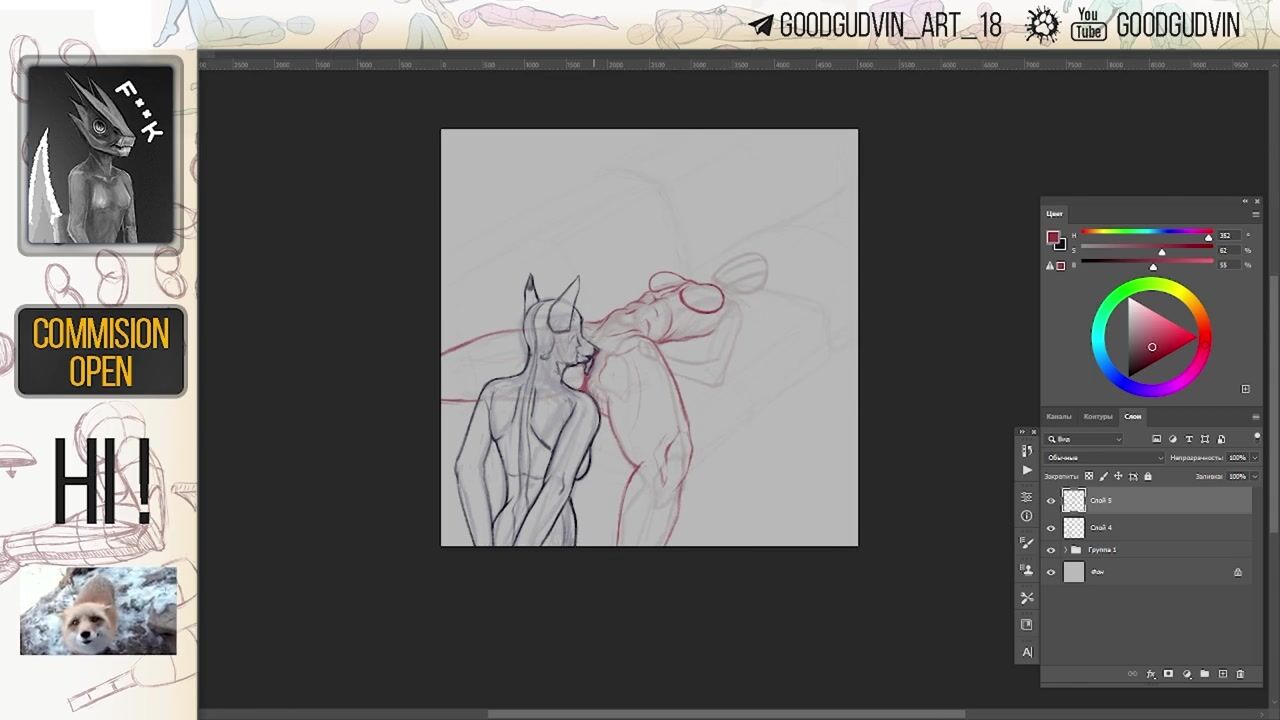The height and width of the screenshot is (720, 1280).
Task: Switch to the Каналы tab
Action: 1058,416
